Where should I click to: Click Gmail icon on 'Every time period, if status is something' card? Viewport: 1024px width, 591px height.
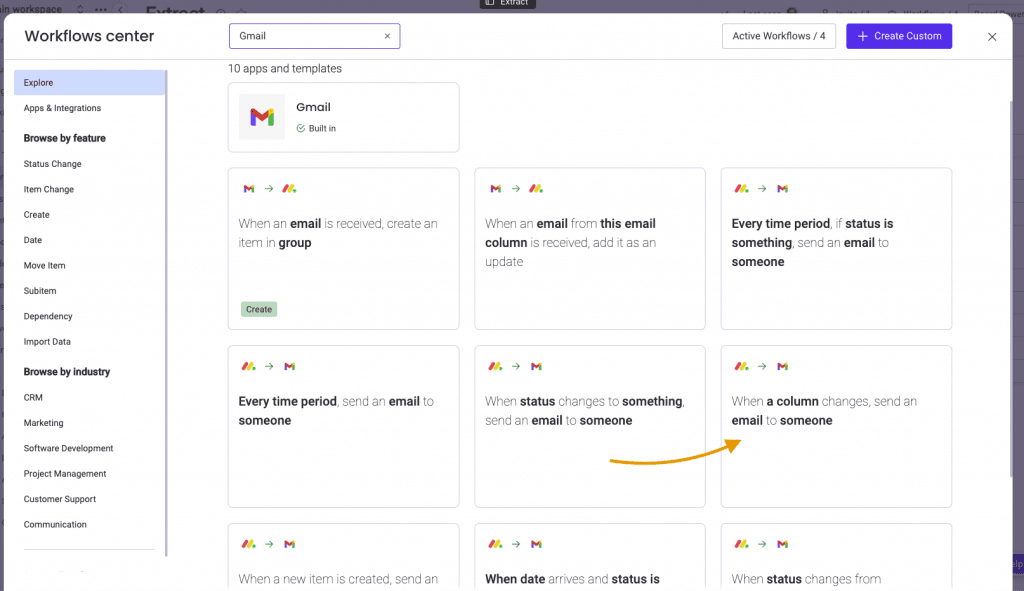pyautogui.click(x=782, y=189)
